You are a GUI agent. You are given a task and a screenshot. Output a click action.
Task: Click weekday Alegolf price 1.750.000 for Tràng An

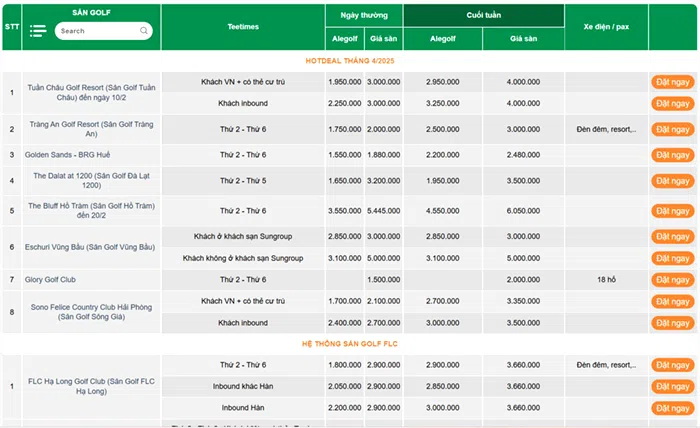click(x=345, y=129)
